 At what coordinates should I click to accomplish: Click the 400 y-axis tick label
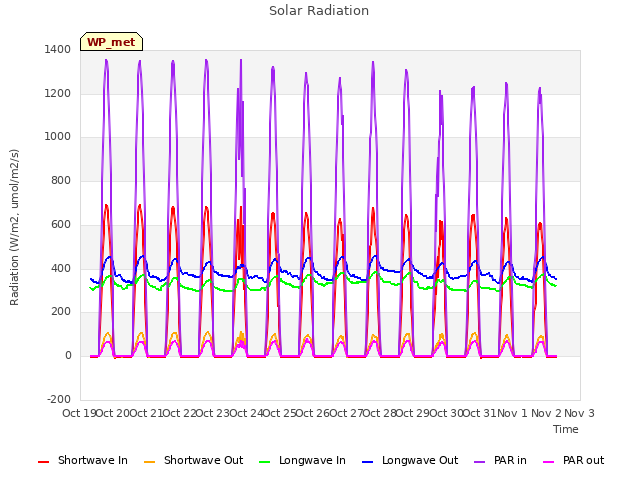(61, 269)
